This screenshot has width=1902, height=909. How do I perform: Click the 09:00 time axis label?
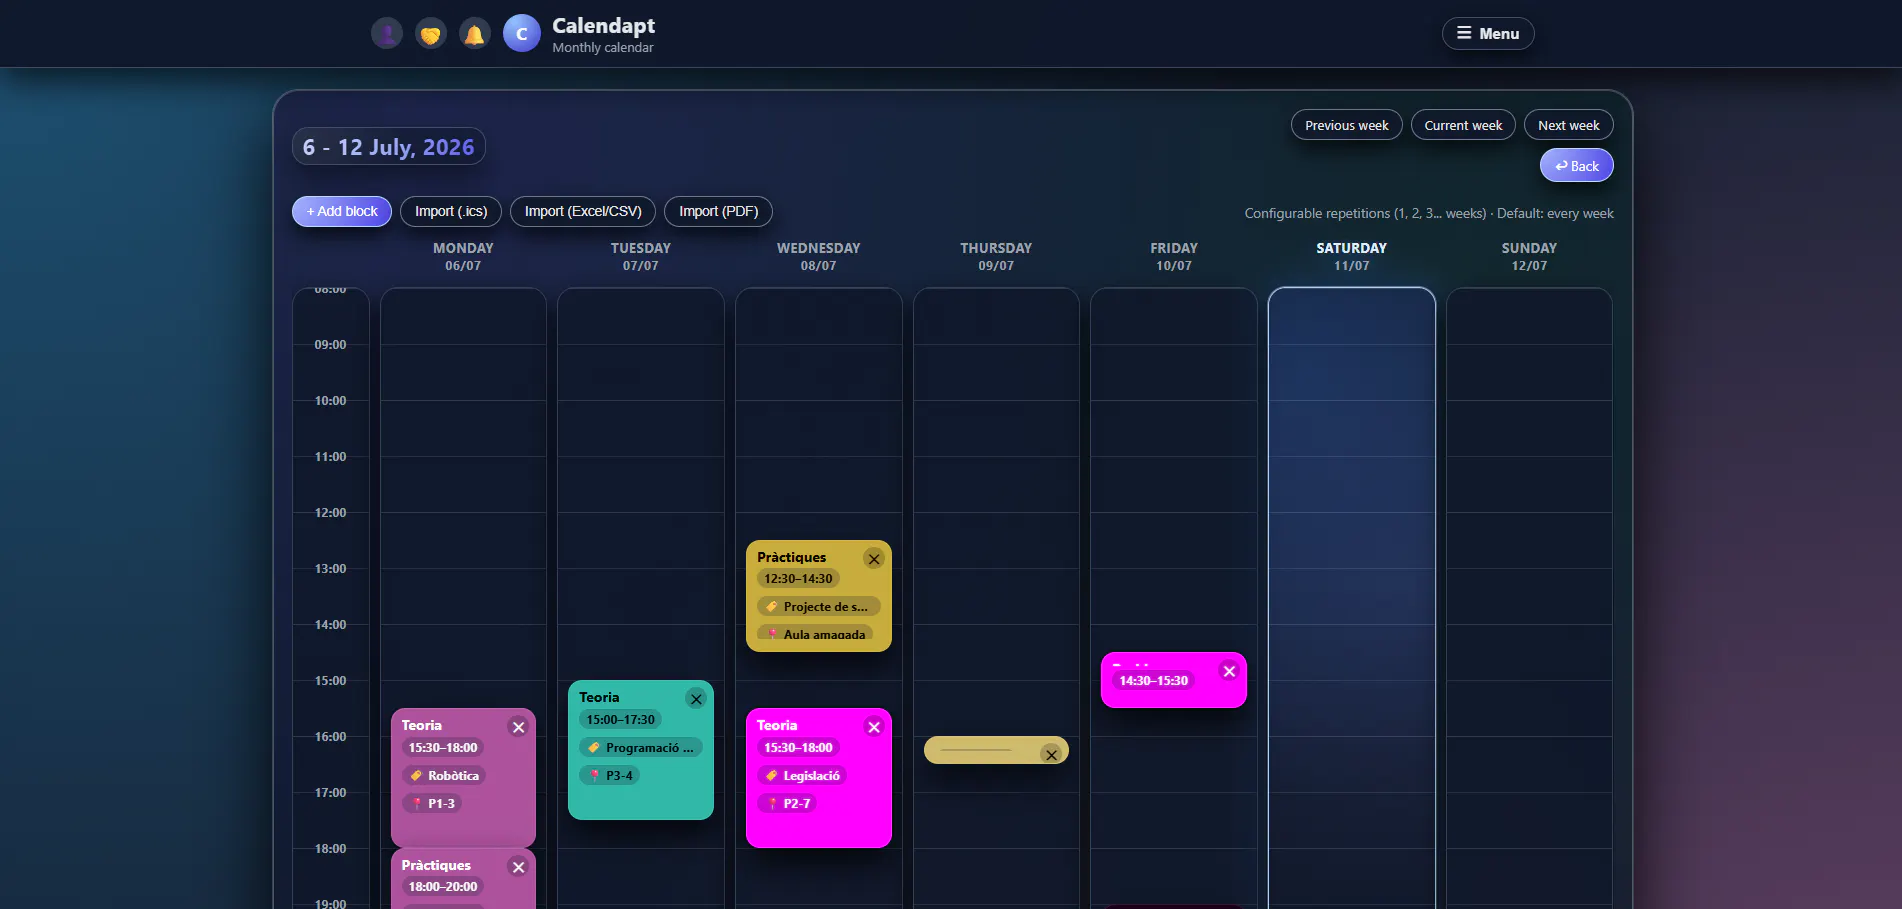click(330, 344)
